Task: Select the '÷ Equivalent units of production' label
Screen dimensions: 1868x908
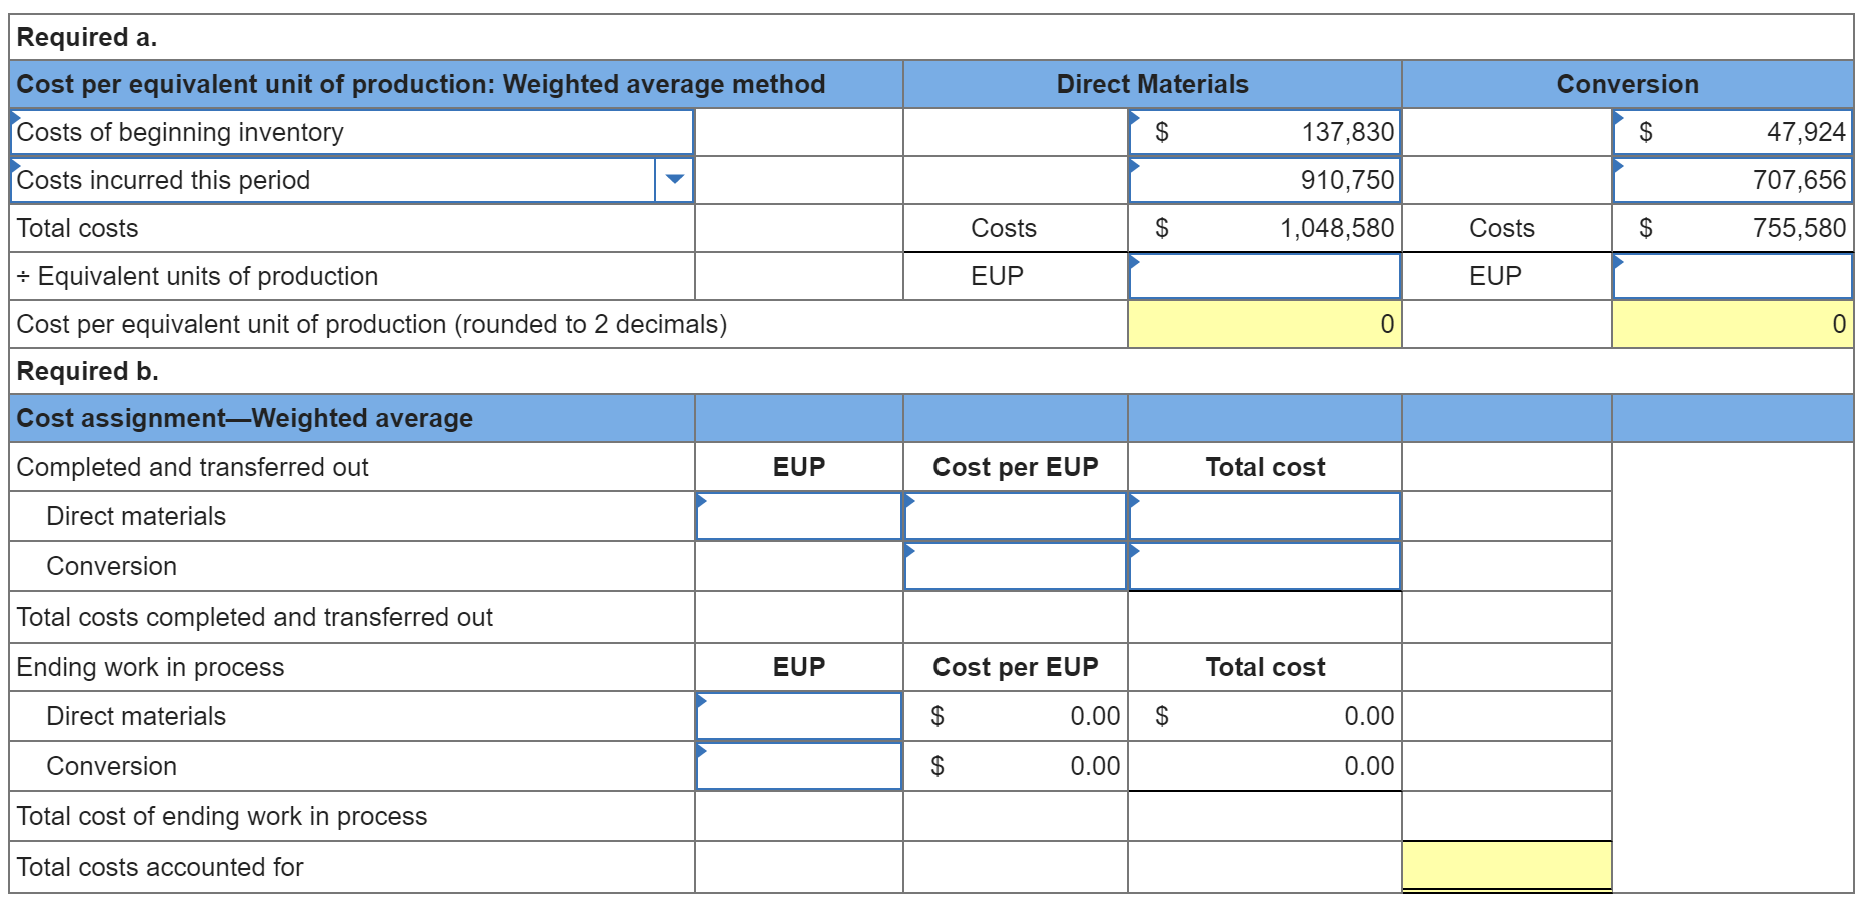Action: 198,276
